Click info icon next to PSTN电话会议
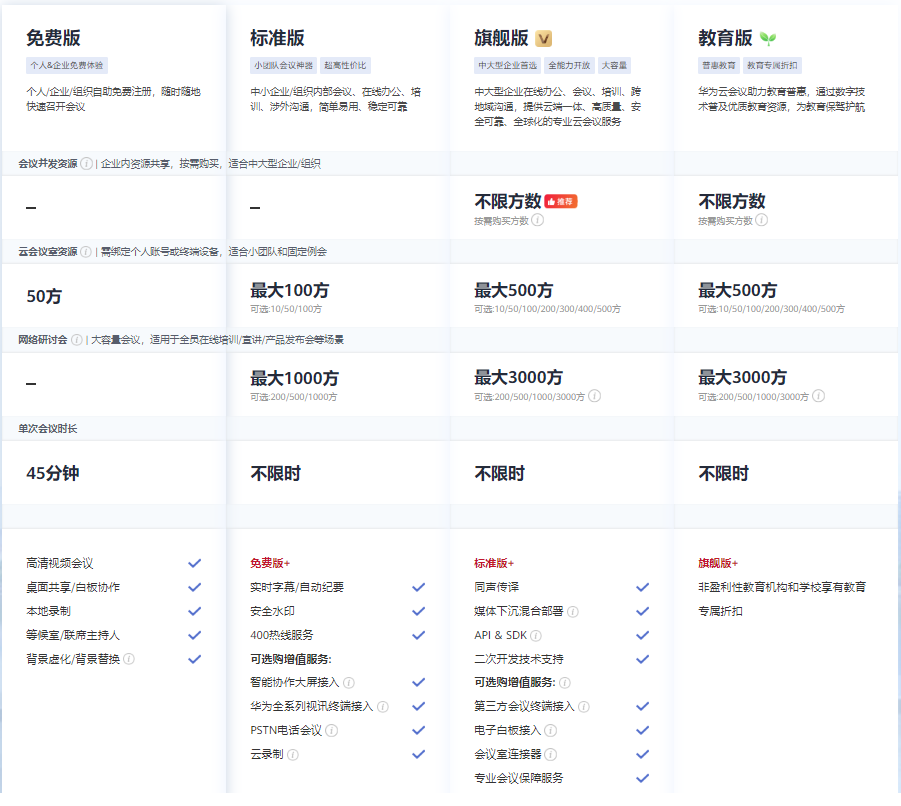 (332, 730)
